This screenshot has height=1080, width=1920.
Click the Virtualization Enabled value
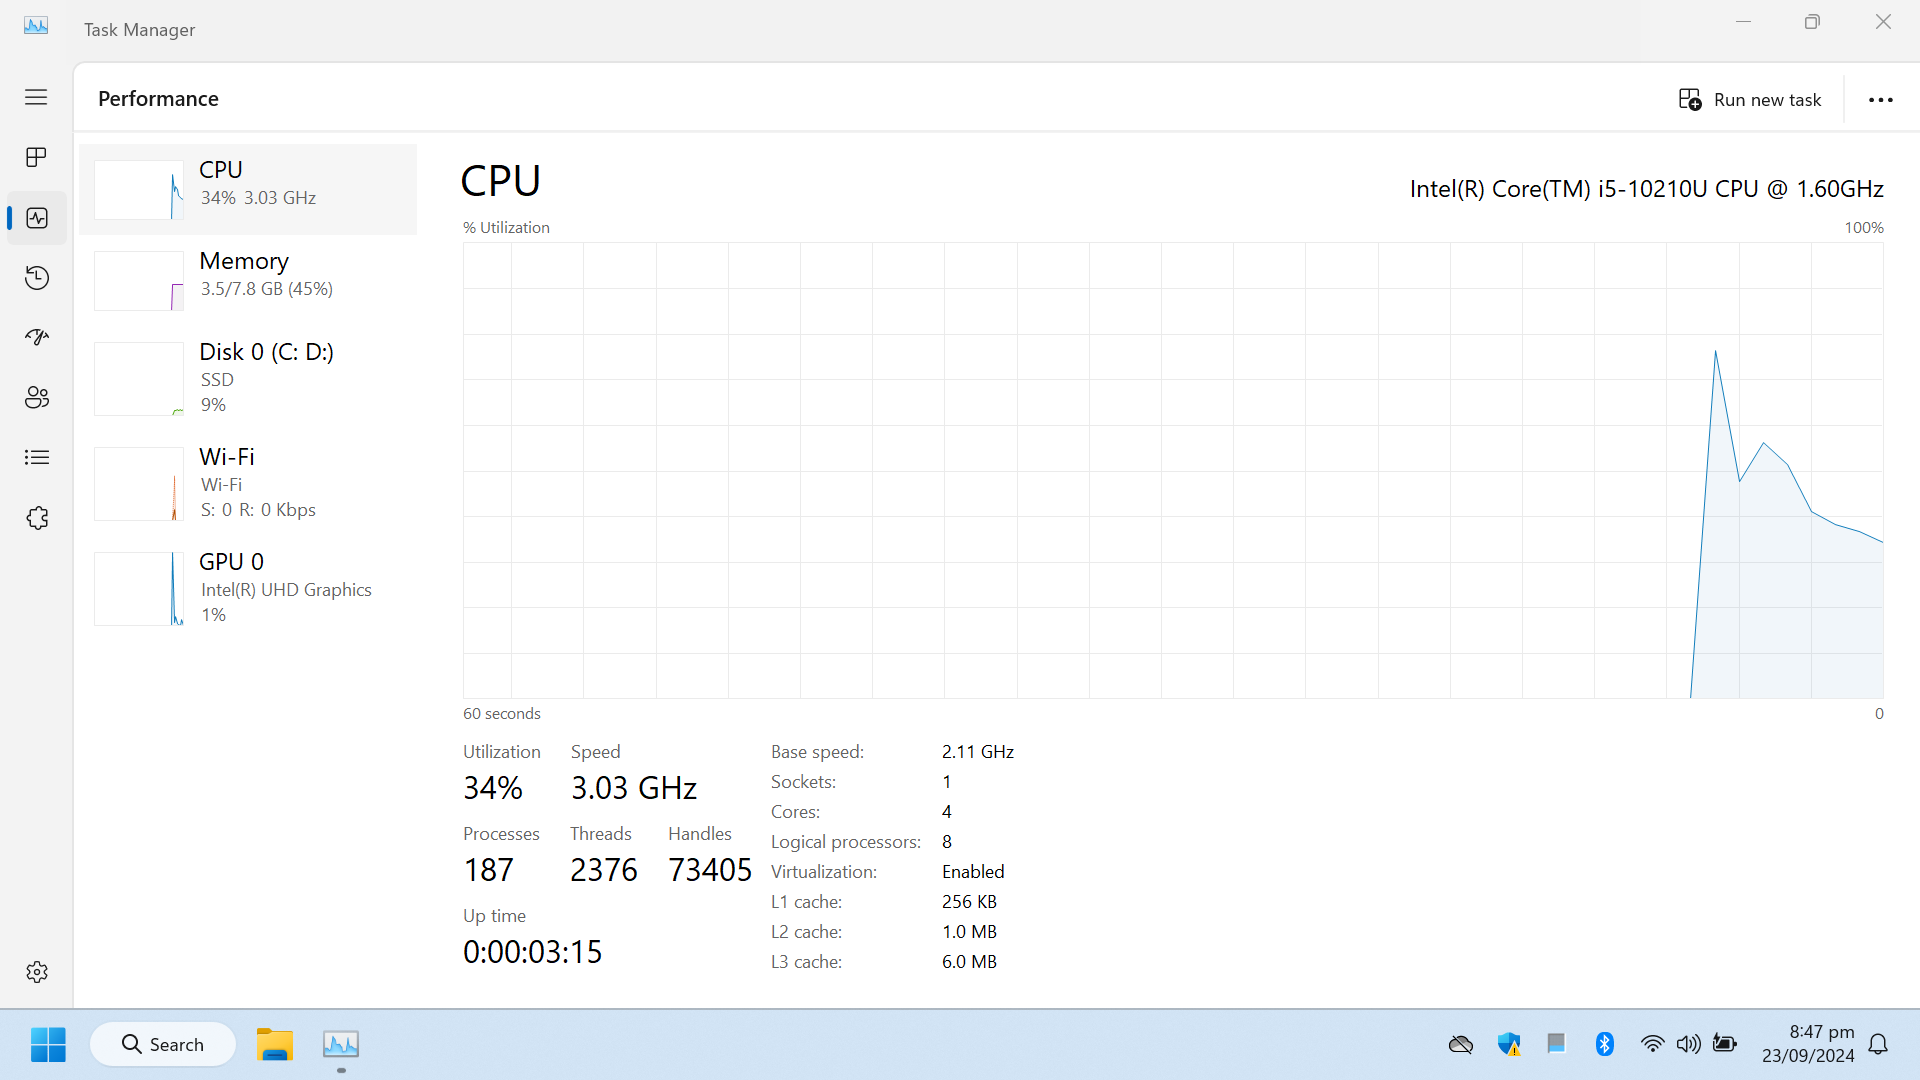[973, 872]
